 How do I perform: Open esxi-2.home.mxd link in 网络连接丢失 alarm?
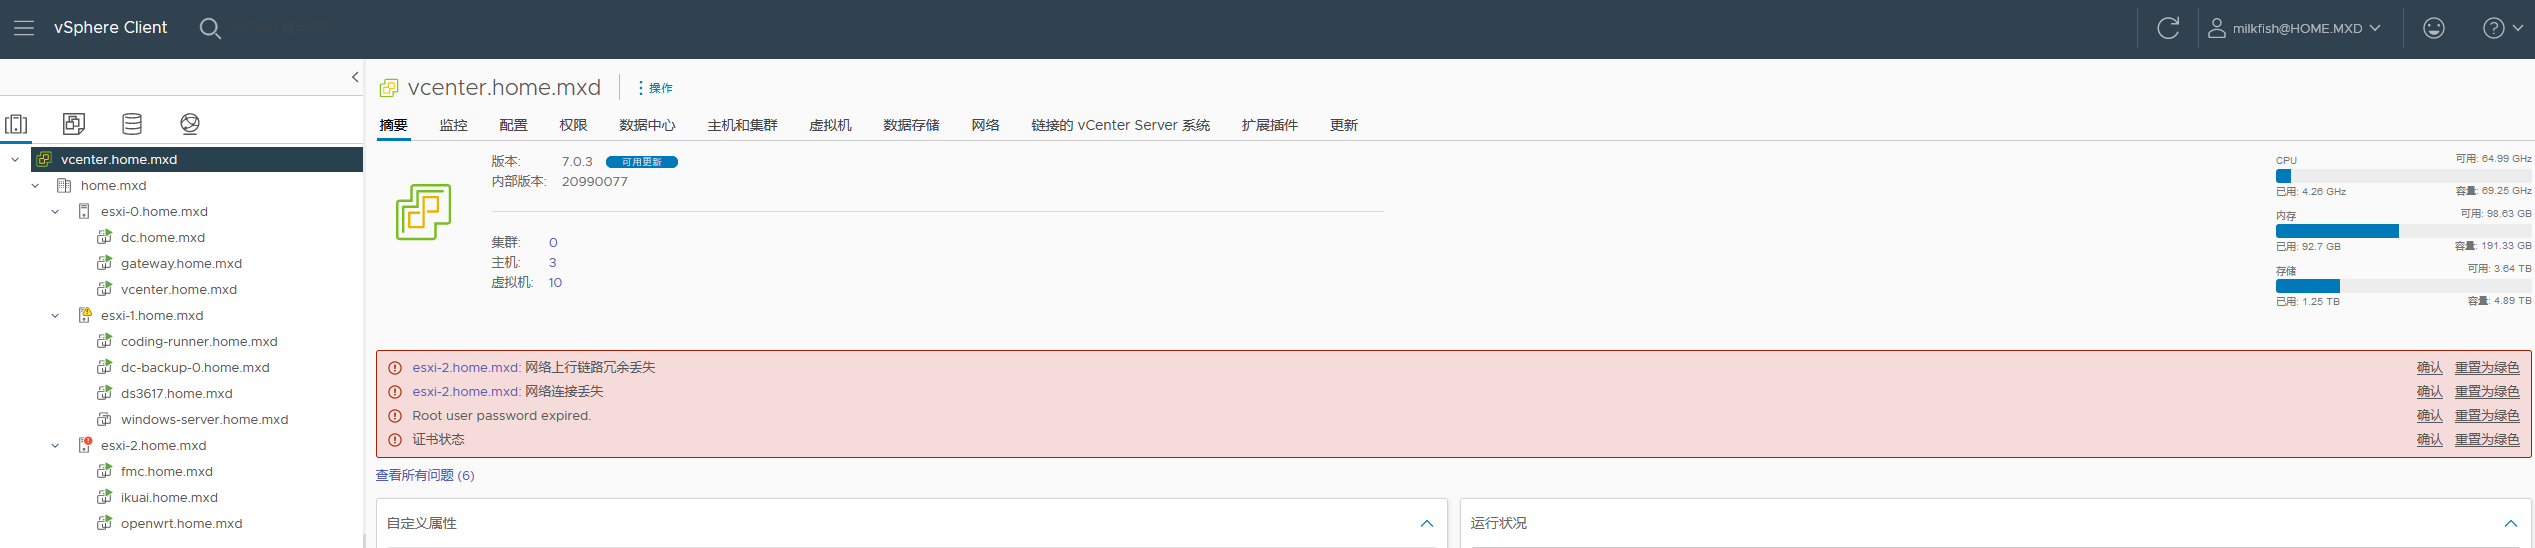(465, 391)
